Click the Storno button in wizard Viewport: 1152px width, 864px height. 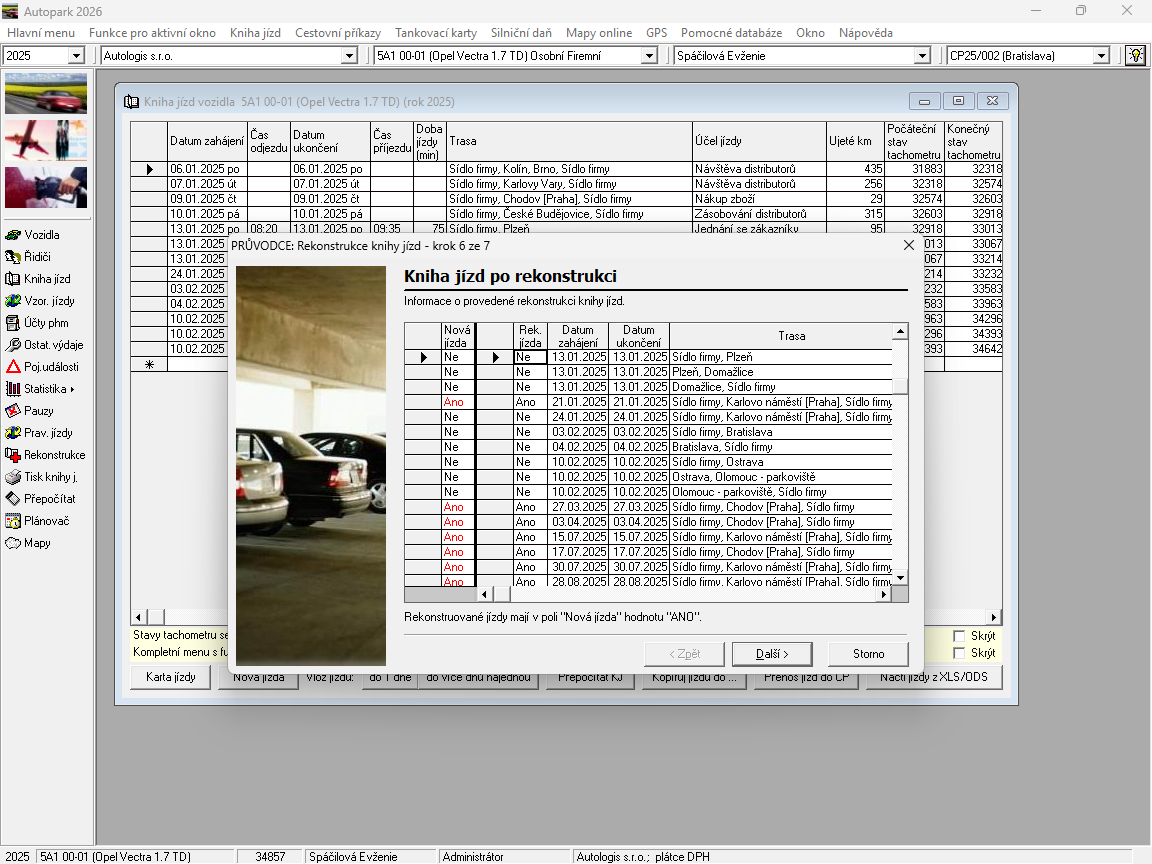[868, 654]
